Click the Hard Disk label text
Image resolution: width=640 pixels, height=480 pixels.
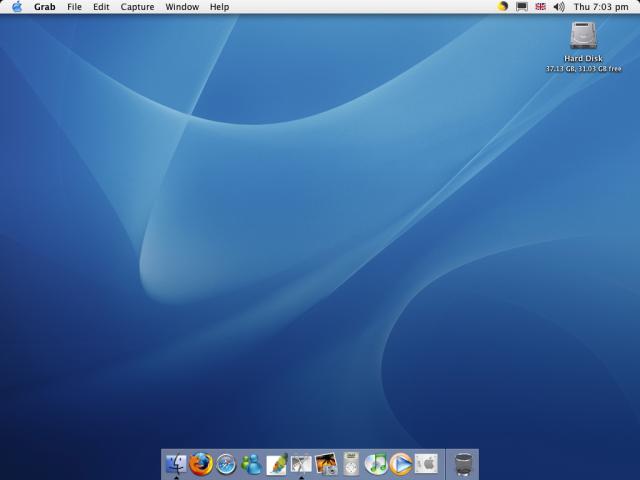coord(583,58)
